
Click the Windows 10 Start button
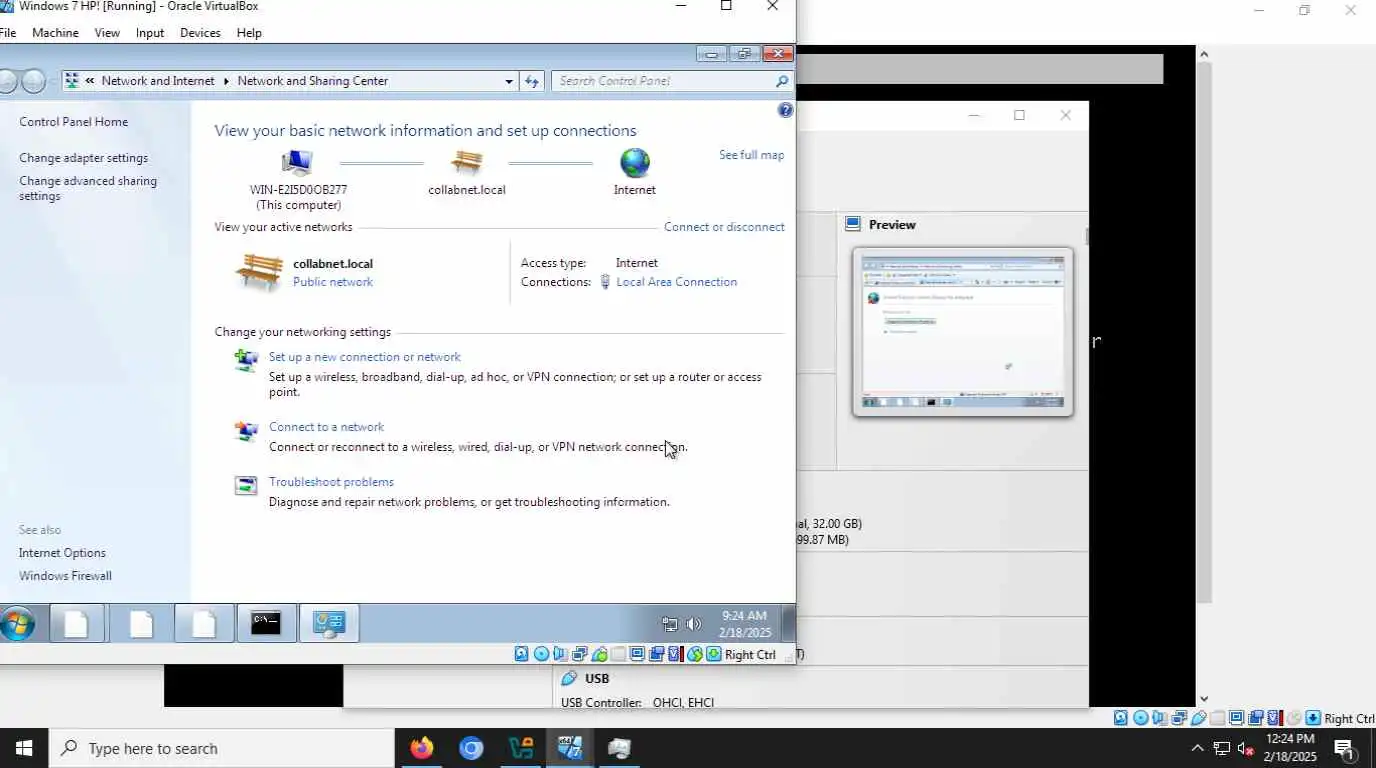[x=24, y=748]
